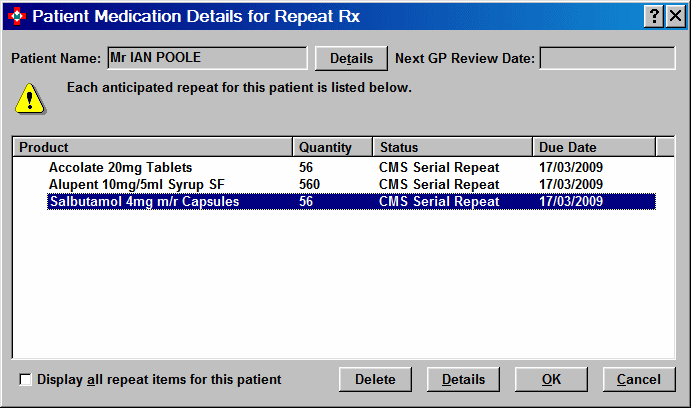
Task: Confirm with the OK button
Action: [551, 380]
